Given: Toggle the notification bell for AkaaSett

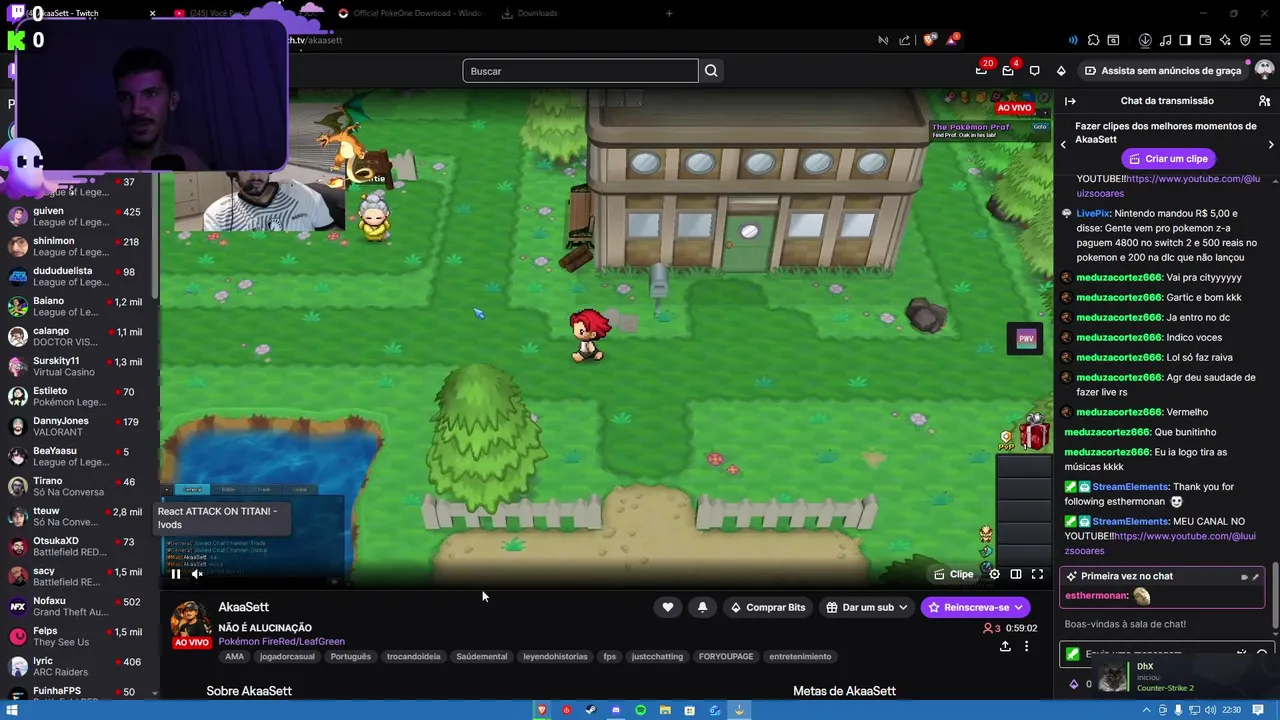Looking at the screenshot, I should click(702, 607).
